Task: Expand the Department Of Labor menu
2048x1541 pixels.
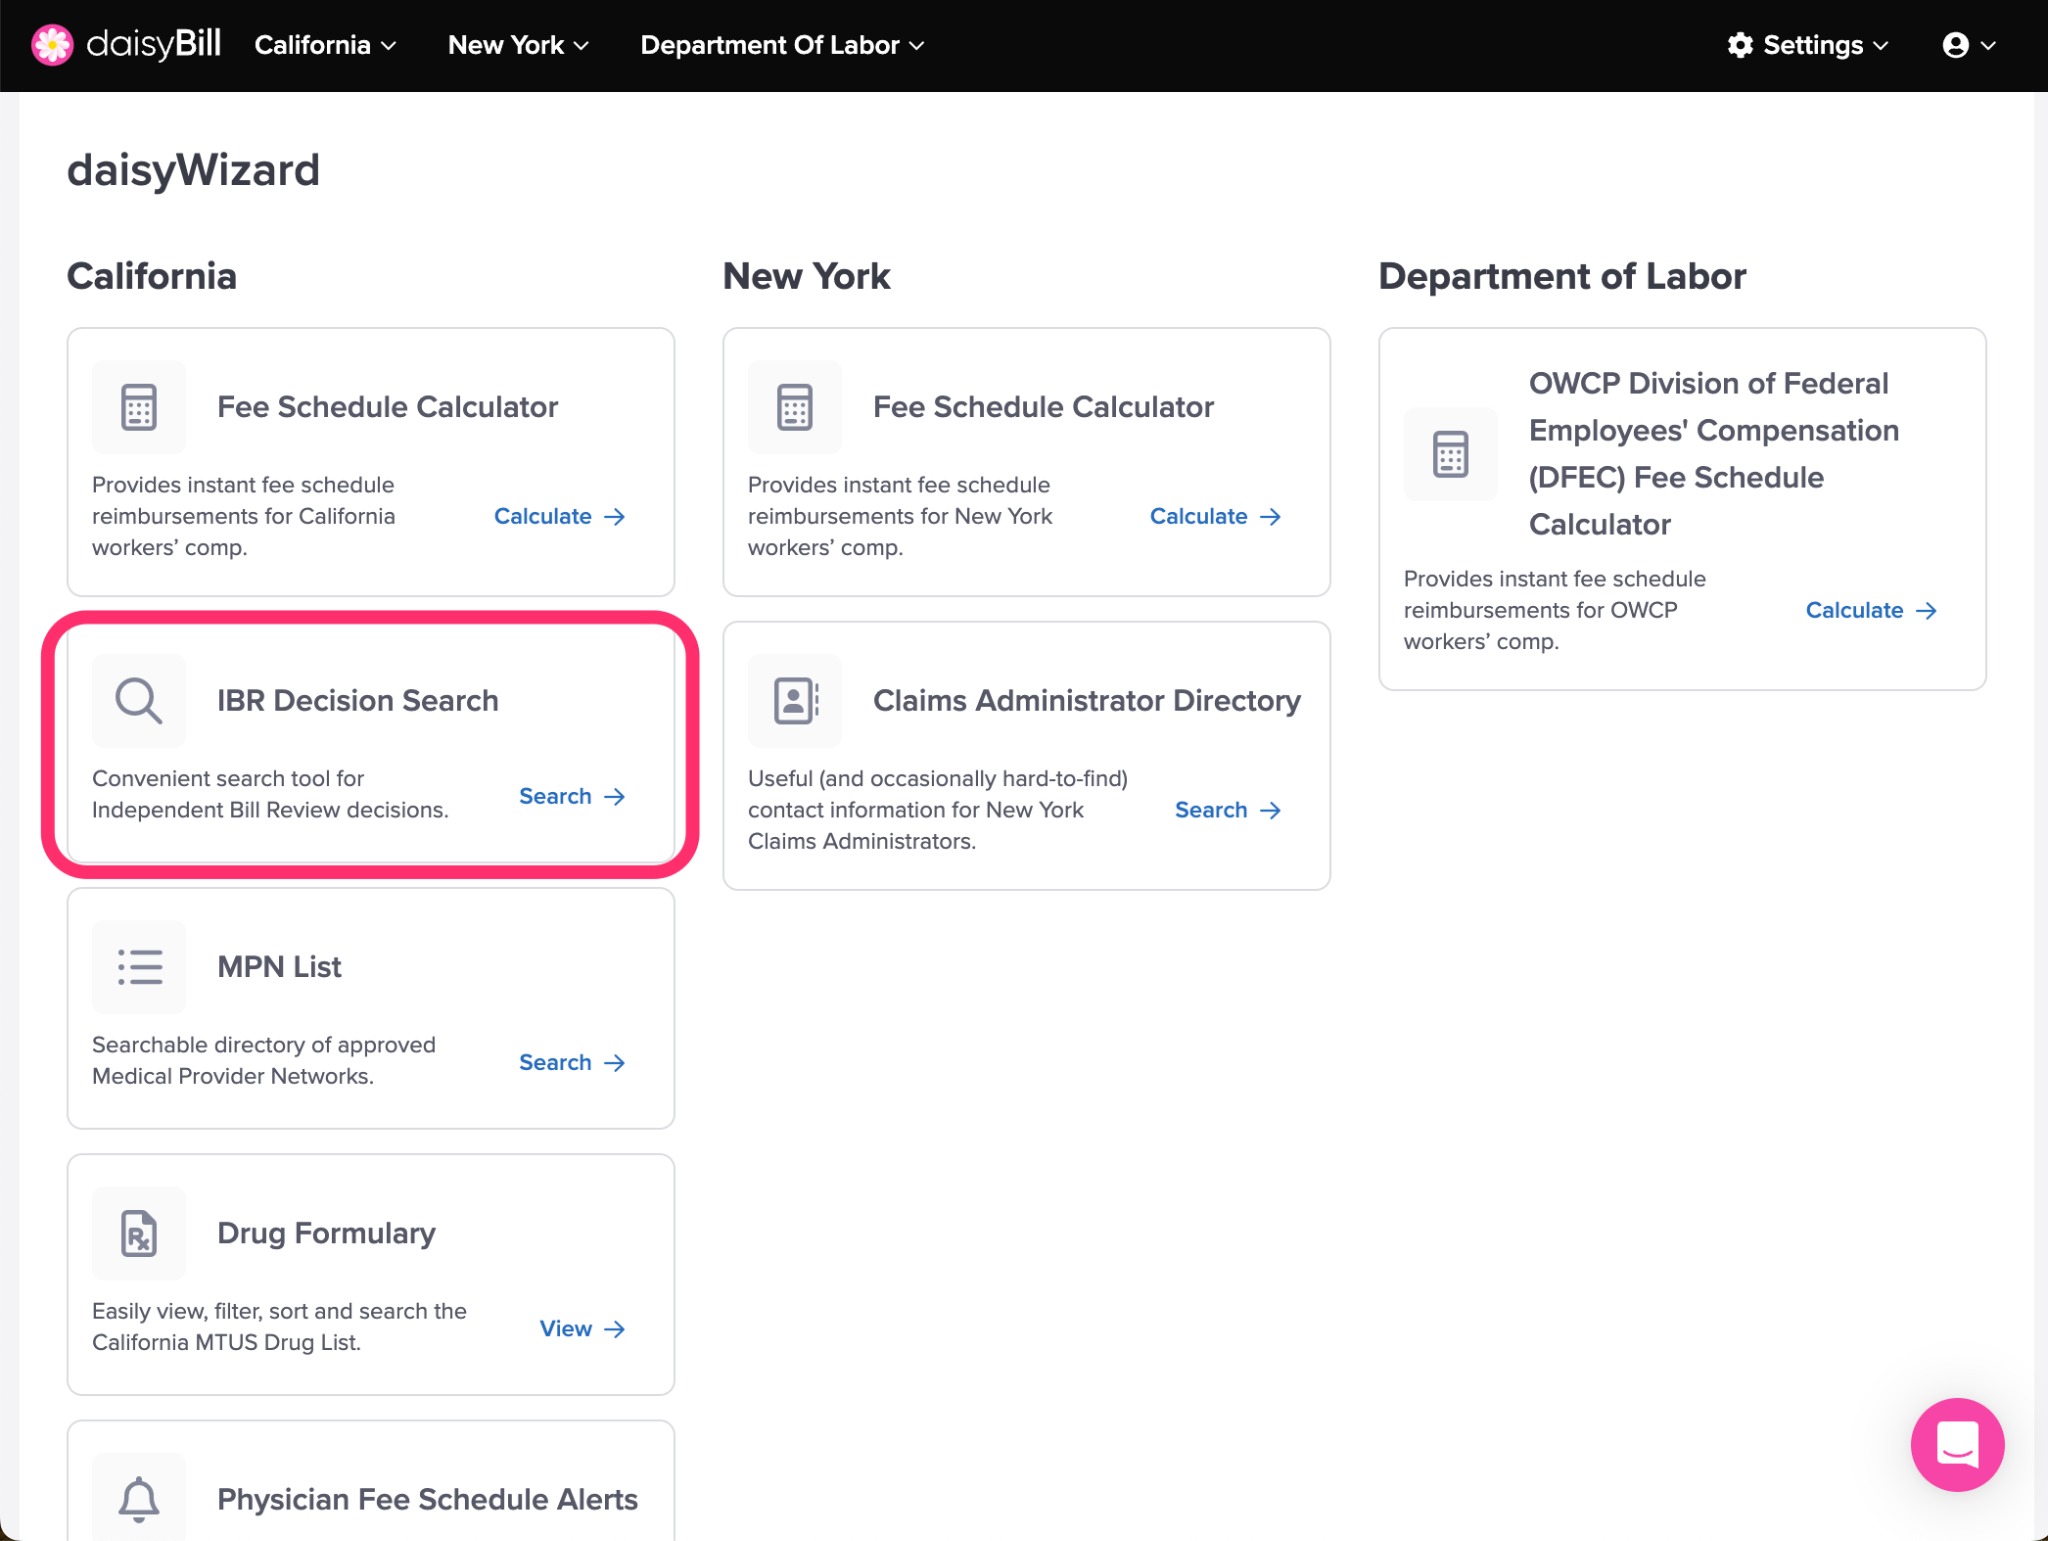Action: pos(782,45)
